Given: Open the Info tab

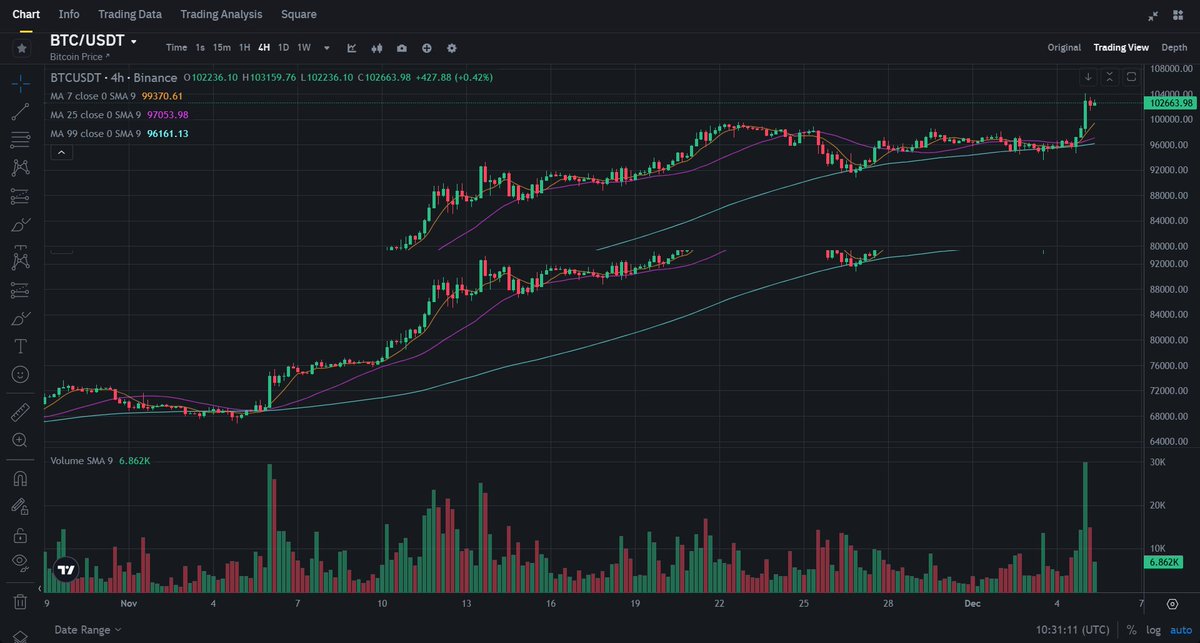Looking at the screenshot, I should coord(69,14).
